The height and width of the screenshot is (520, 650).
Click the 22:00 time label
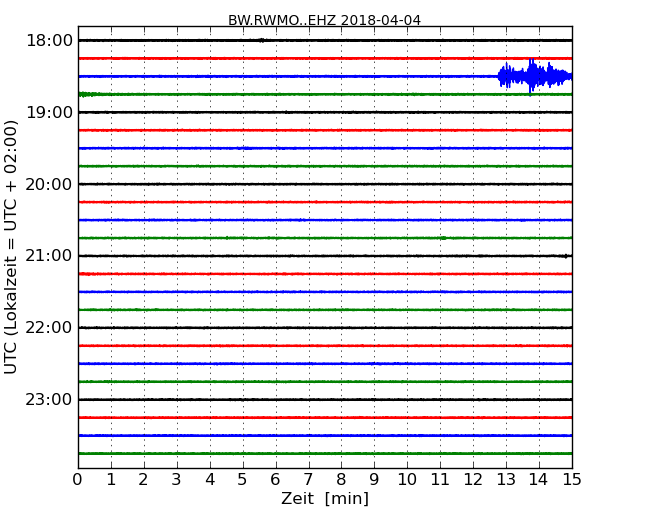click(x=49, y=328)
